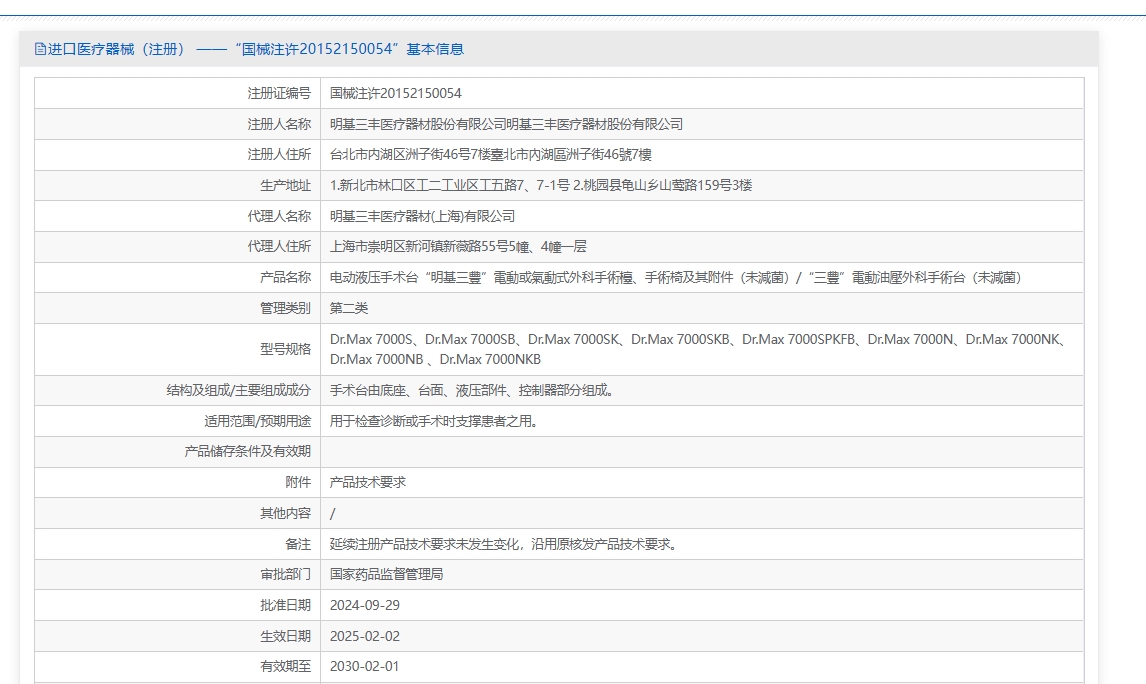
Task: Select production address 新北市林口区工二工业区 value
Action: point(541,186)
